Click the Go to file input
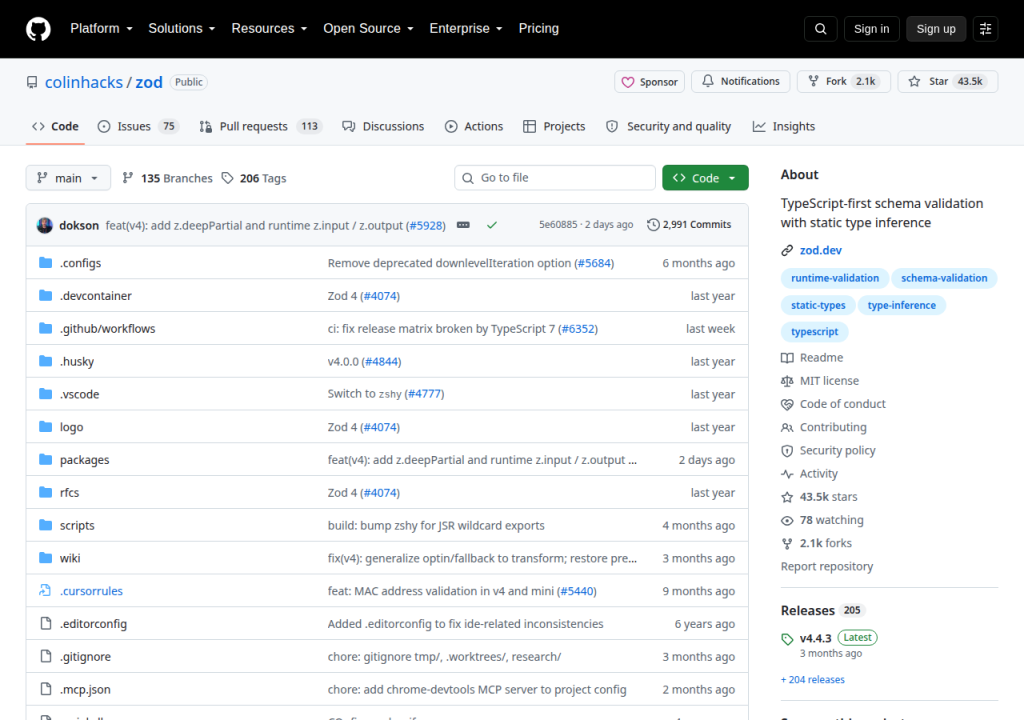 (555, 178)
